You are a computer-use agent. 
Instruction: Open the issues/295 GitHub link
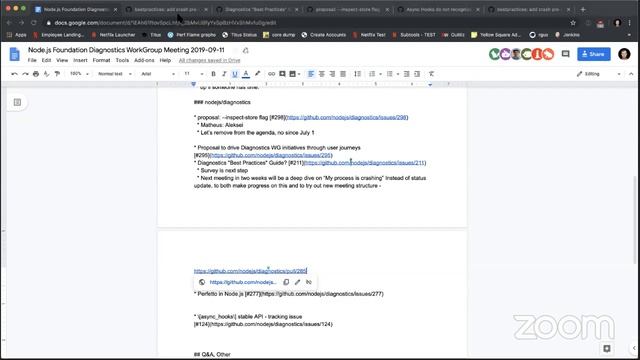pos(271,156)
